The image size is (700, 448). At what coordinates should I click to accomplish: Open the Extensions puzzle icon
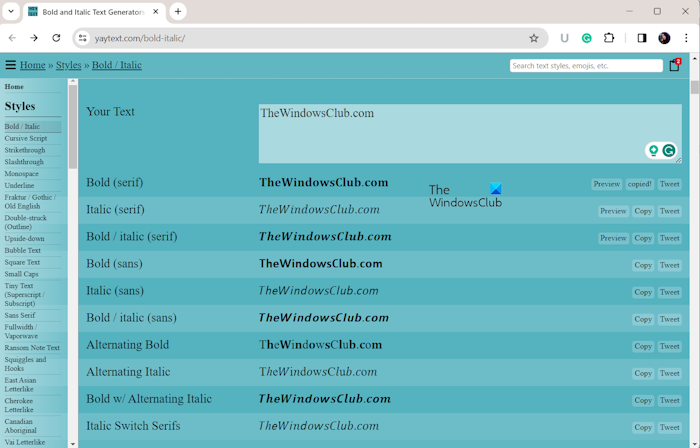[609, 38]
